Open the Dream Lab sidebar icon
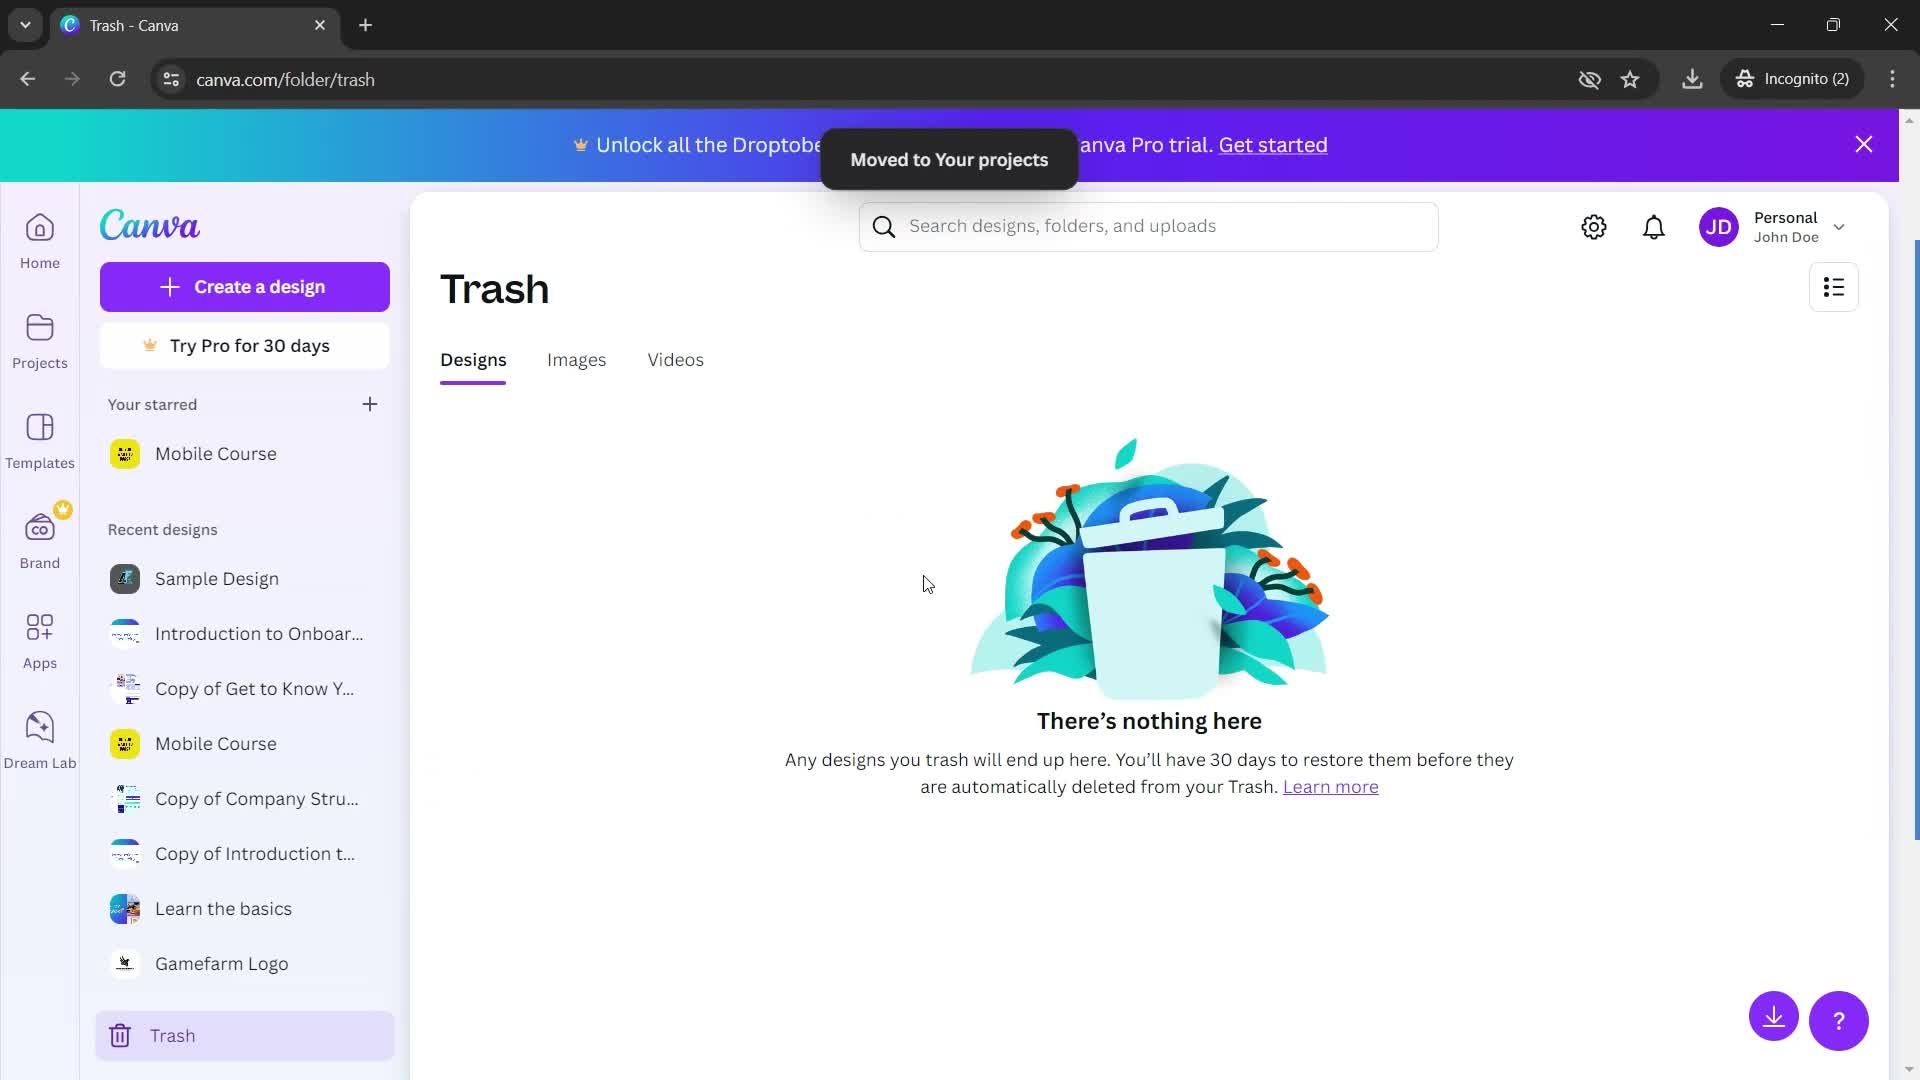 (x=40, y=741)
